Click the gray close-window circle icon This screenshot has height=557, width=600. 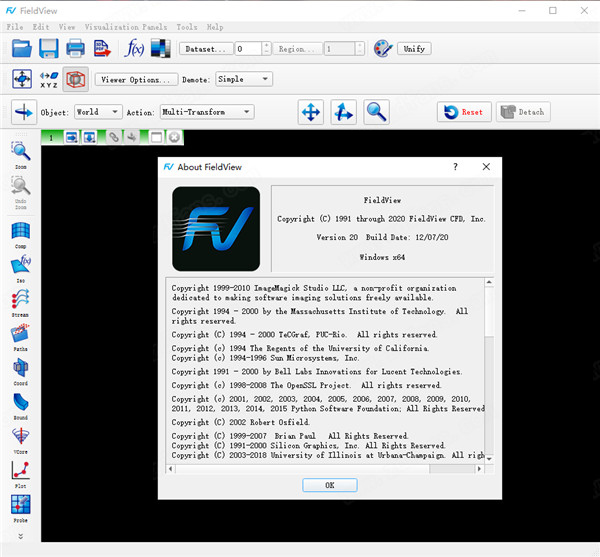174,137
